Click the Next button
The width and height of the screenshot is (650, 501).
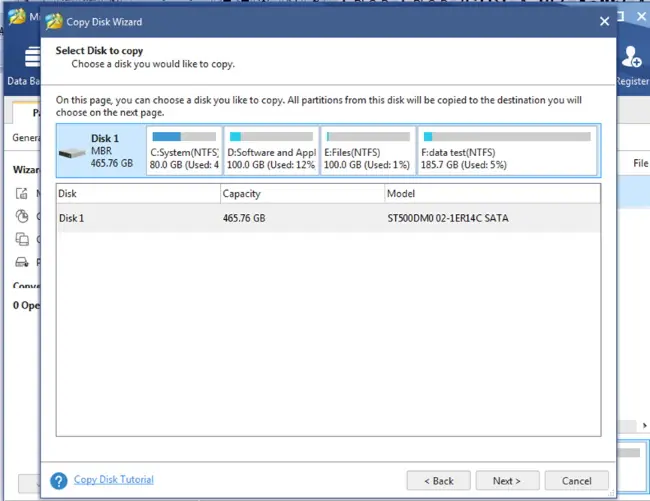[507, 481]
